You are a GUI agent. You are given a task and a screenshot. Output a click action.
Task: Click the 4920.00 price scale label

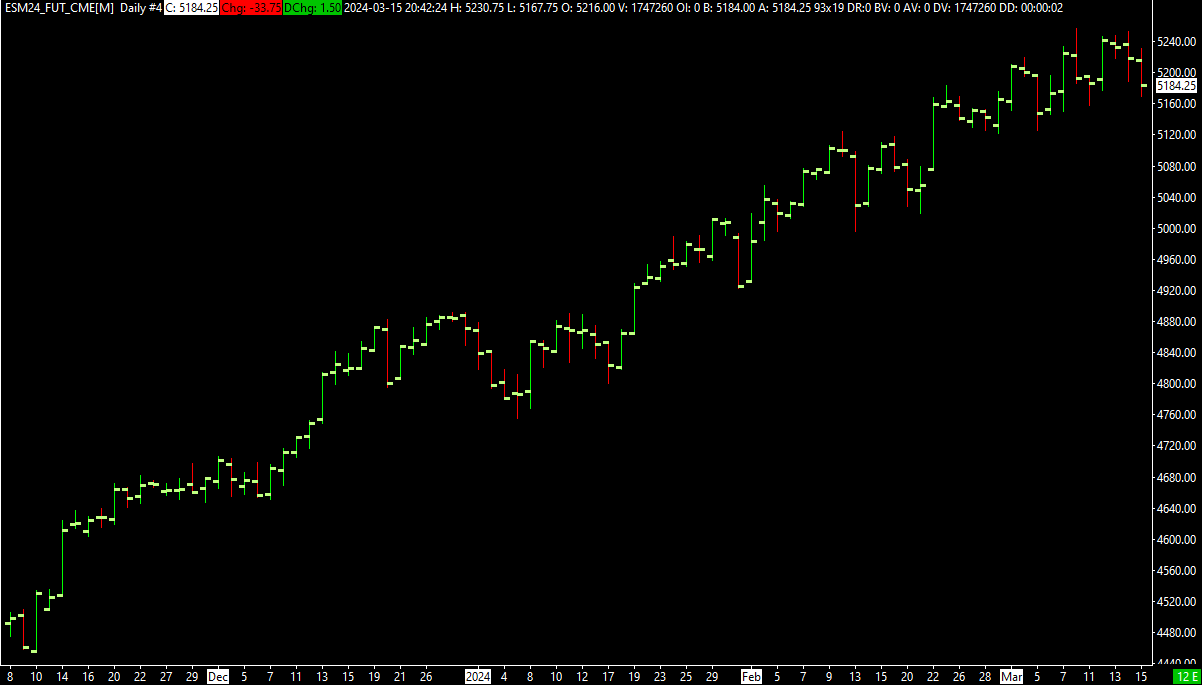pos(1177,291)
